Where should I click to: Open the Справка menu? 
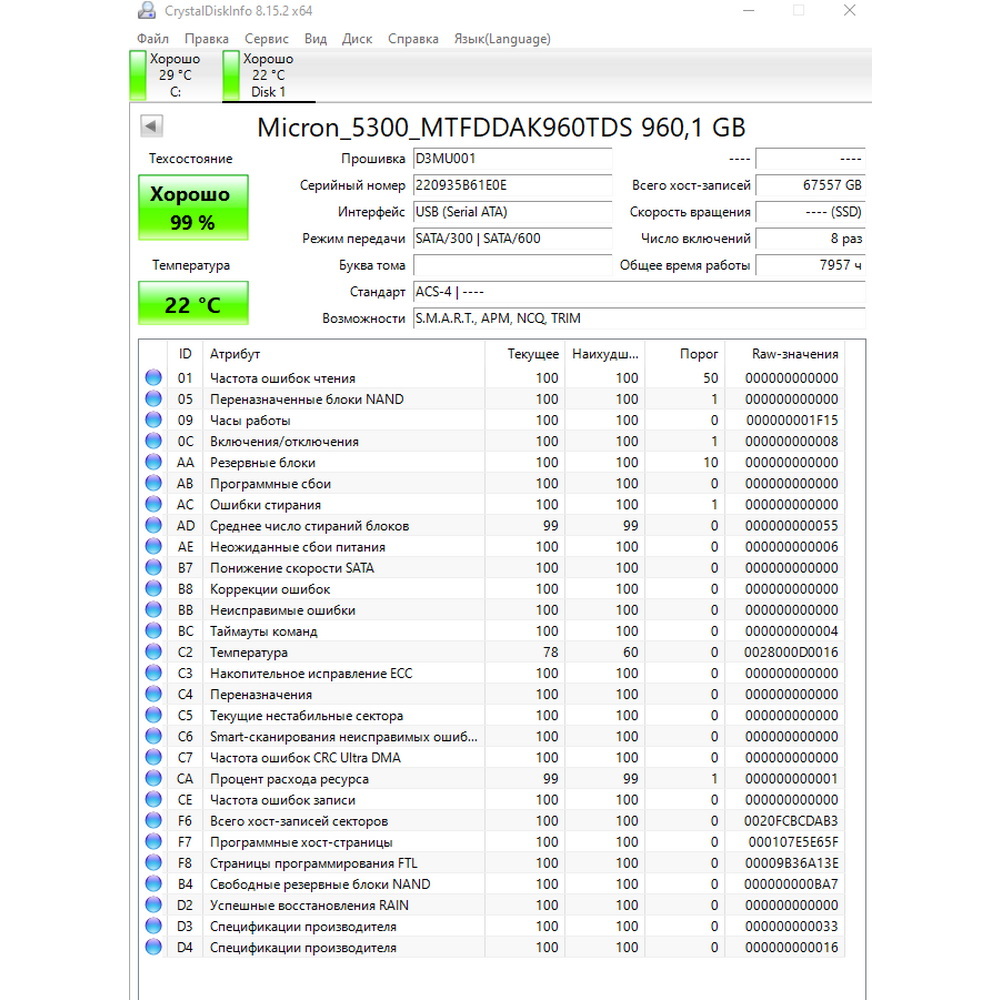tap(413, 39)
